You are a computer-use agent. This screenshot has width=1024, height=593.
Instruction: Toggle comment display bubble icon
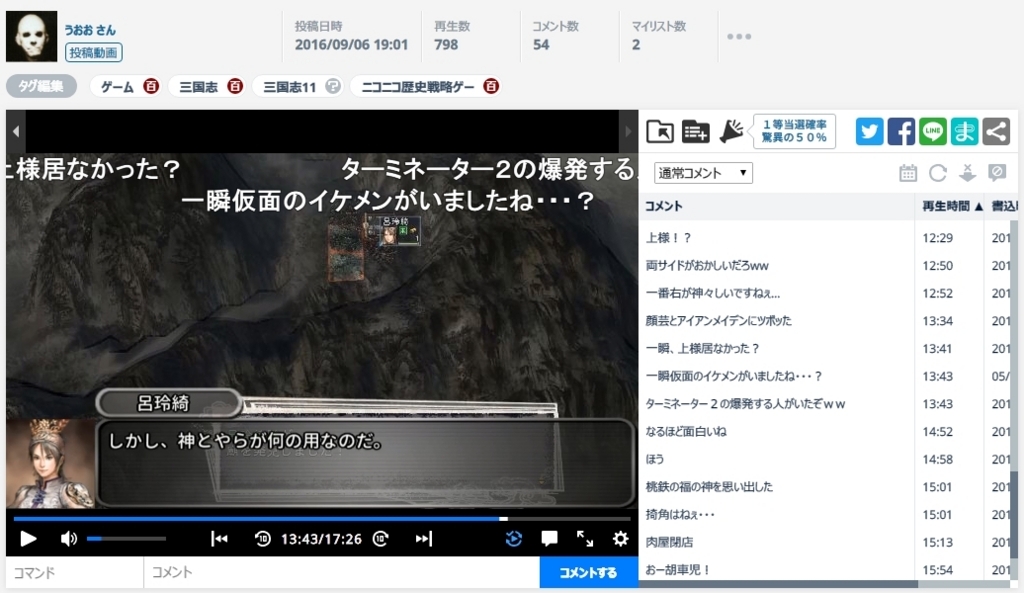[x=549, y=539]
